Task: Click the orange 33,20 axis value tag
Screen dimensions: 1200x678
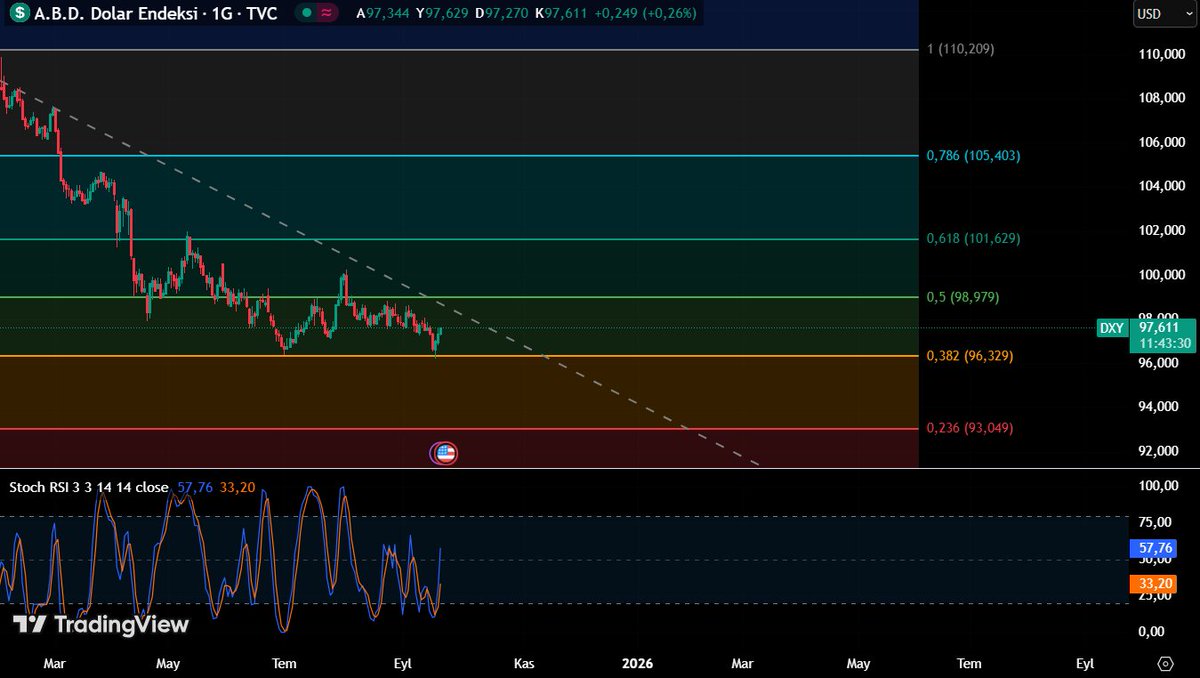Action: 1153,584
